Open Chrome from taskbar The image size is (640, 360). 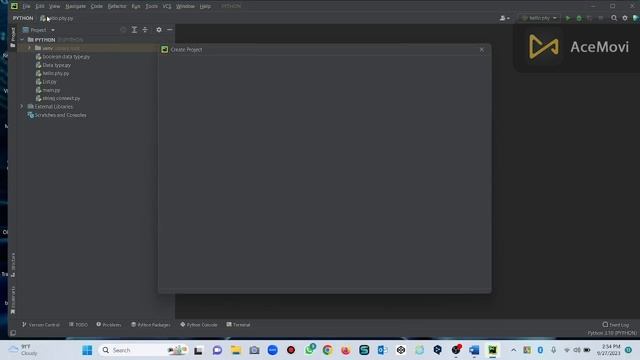[x=327, y=350]
